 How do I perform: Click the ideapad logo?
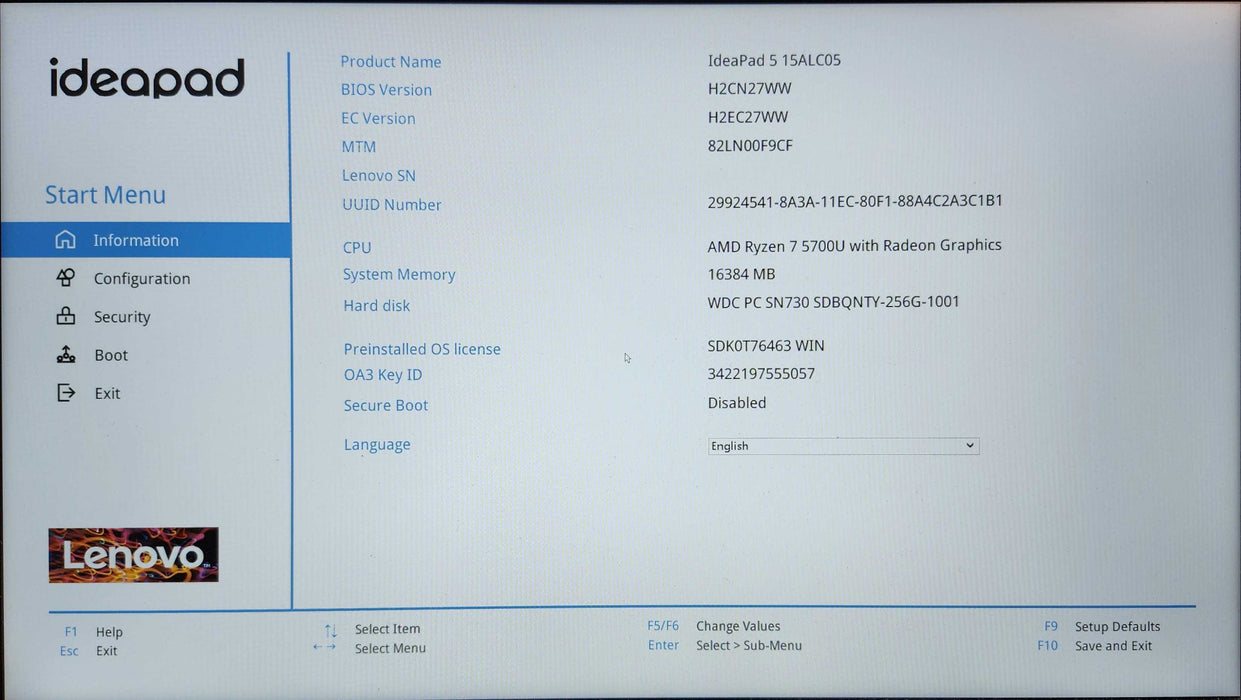click(147, 78)
